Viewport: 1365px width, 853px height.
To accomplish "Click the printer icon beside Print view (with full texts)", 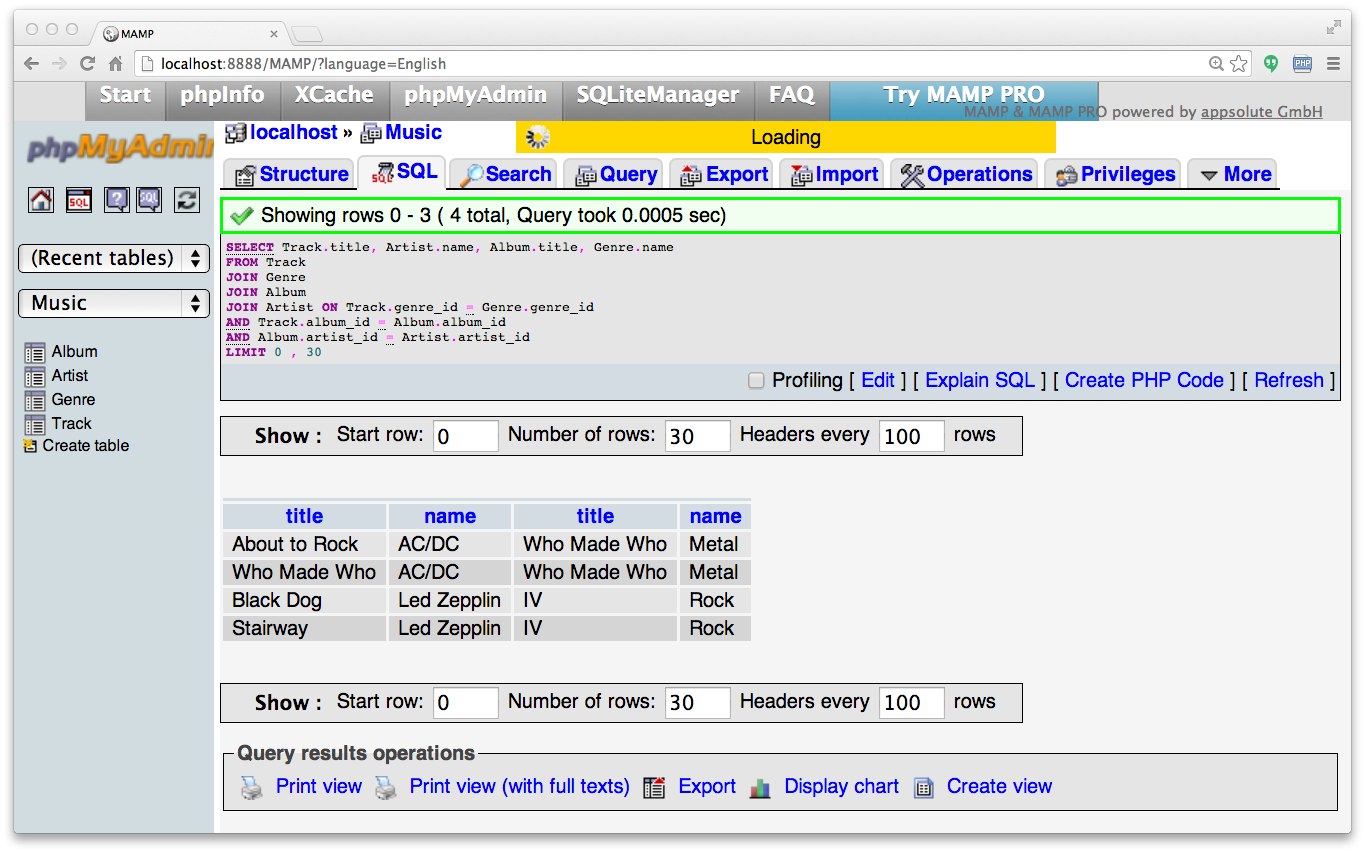I will [386, 788].
